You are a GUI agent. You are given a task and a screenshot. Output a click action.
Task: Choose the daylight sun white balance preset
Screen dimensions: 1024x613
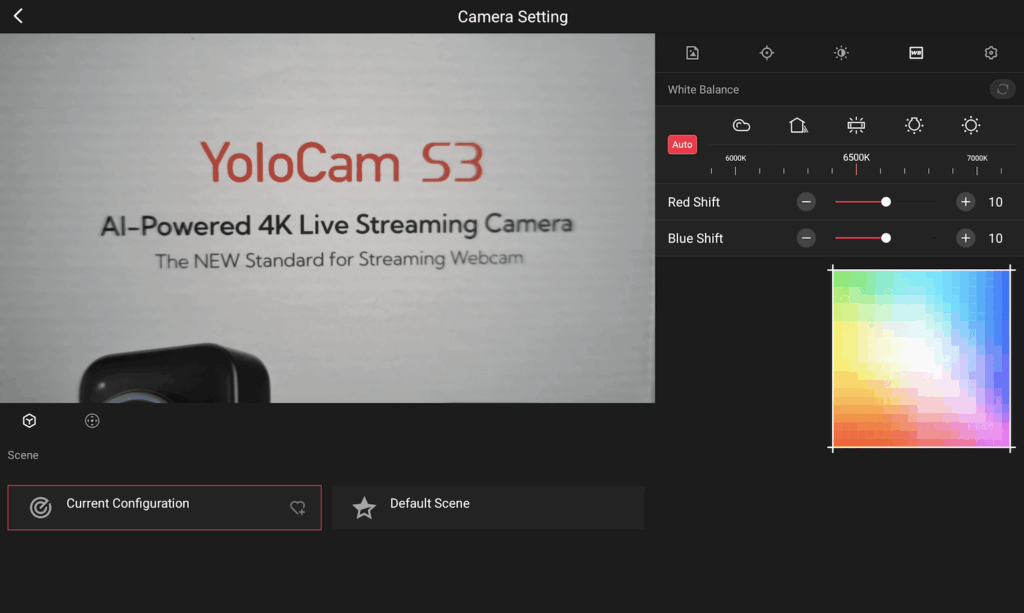coord(971,125)
